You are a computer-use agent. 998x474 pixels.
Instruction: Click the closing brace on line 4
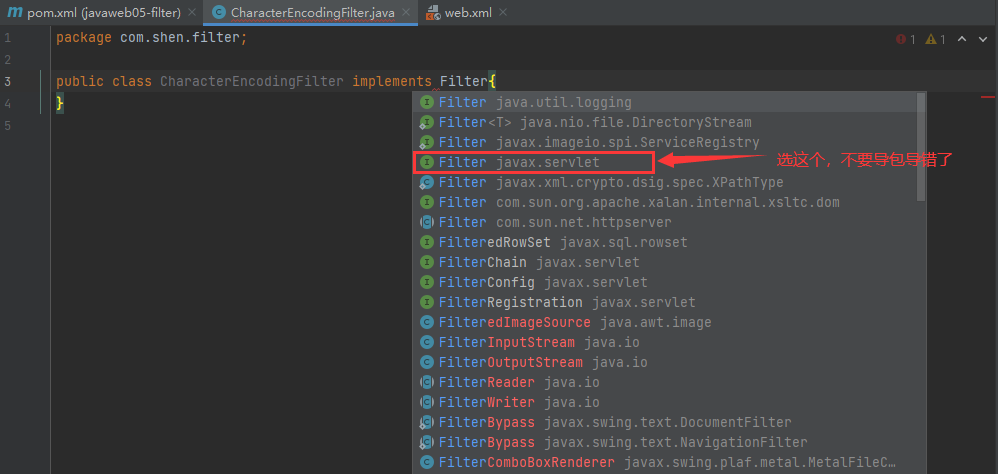pyautogui.click(x=60, y=102)
